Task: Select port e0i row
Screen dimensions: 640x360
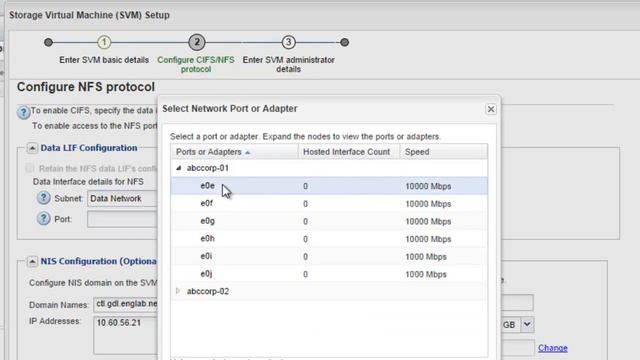Action: [x=329, y=256]
